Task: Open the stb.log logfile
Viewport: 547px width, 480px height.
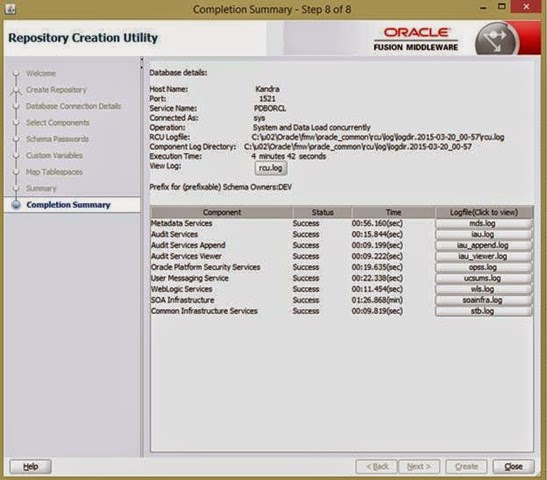Action: click(x=484, y=311)
